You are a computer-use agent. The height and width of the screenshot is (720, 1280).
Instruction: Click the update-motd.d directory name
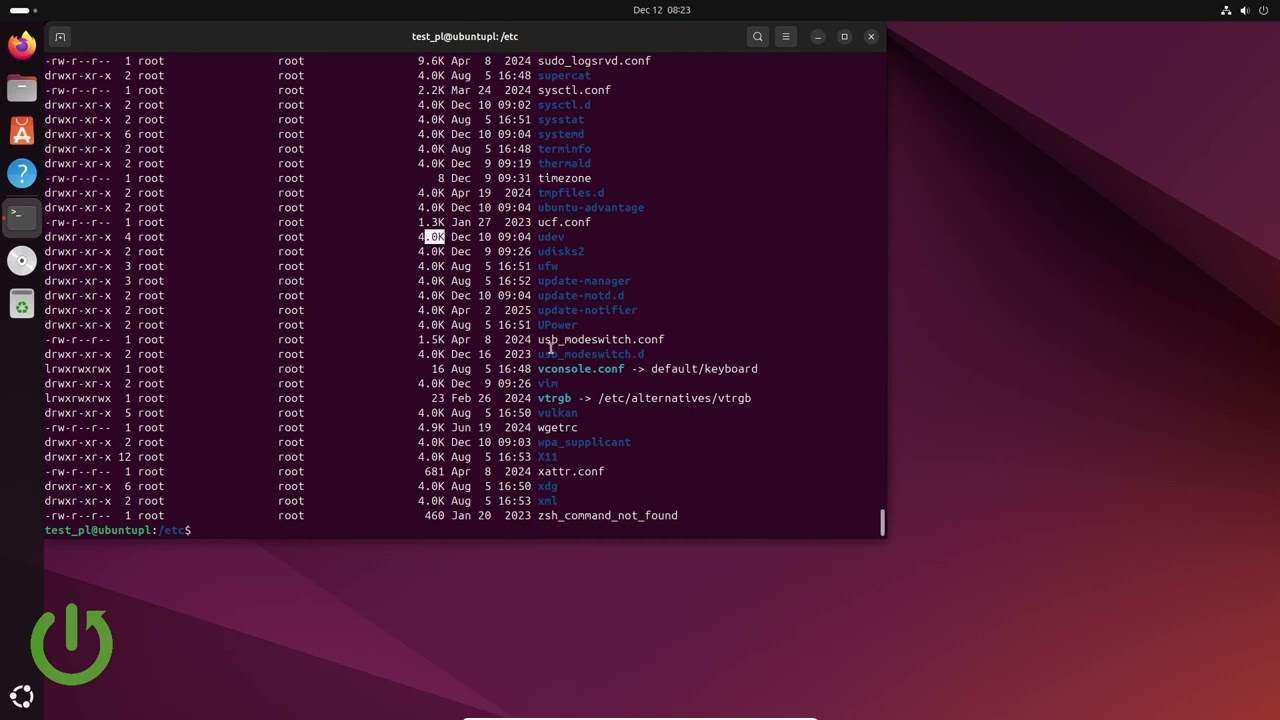click(x=581, y=295)
